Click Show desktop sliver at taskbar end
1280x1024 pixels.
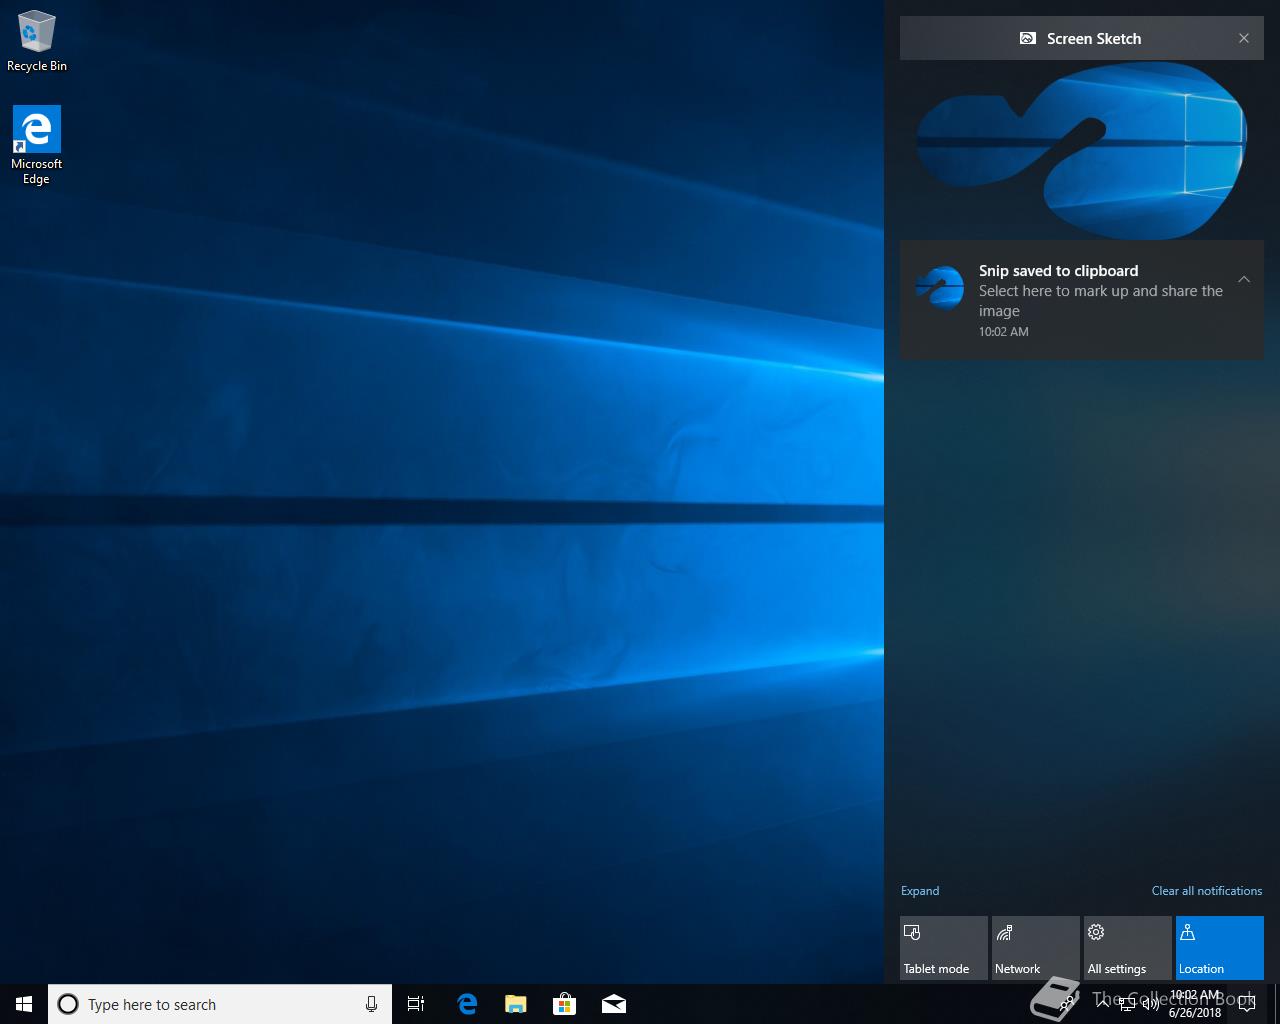[1277, 1004]
